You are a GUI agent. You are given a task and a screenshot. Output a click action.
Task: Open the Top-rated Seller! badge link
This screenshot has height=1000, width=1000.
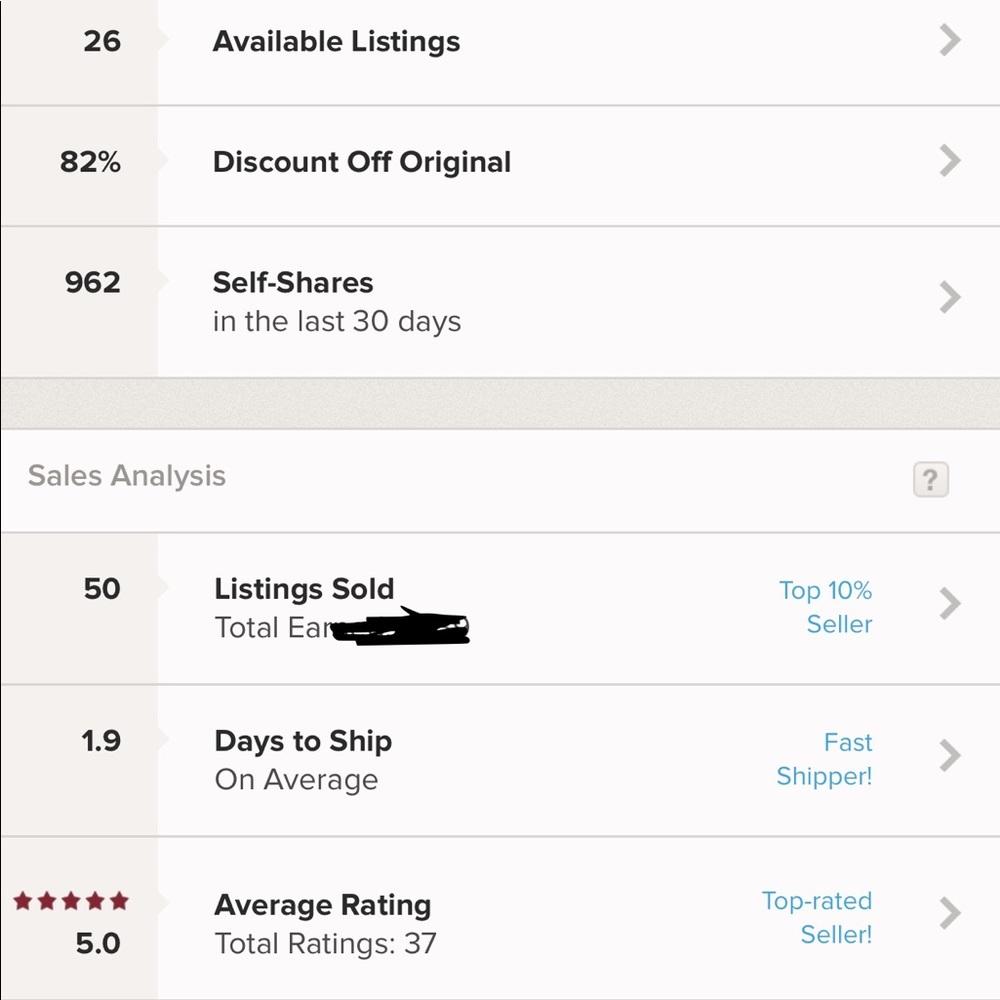tap(817, 917)
